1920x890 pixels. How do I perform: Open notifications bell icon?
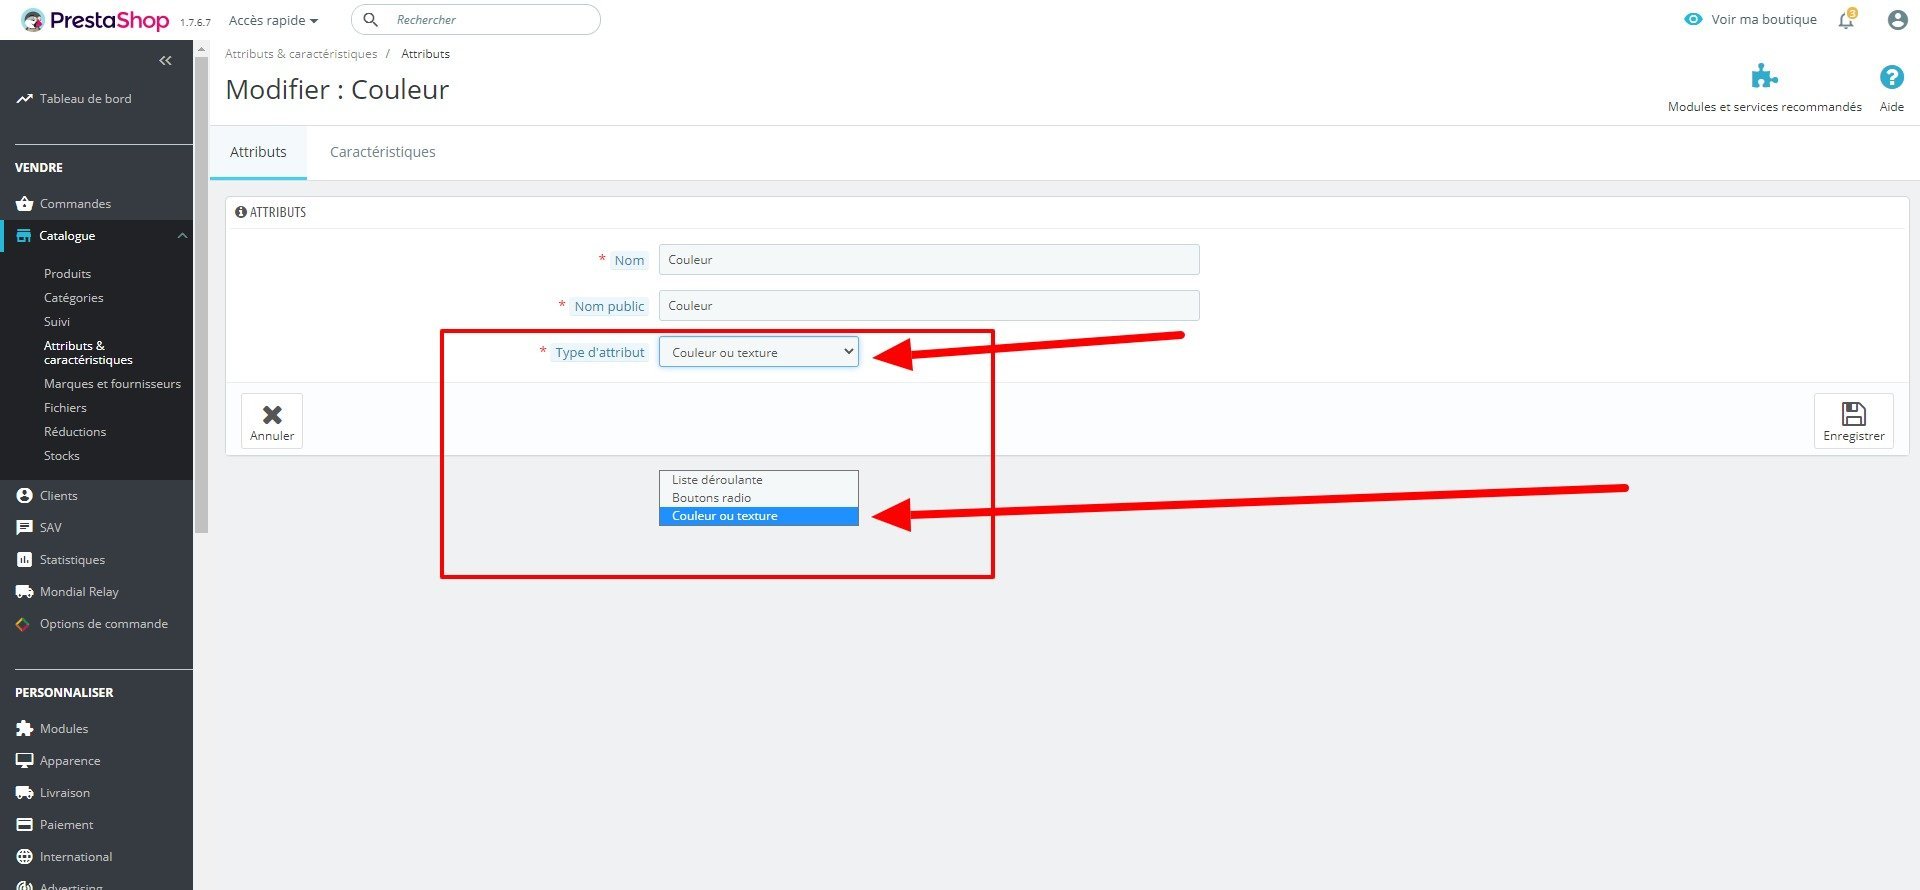1846,20
